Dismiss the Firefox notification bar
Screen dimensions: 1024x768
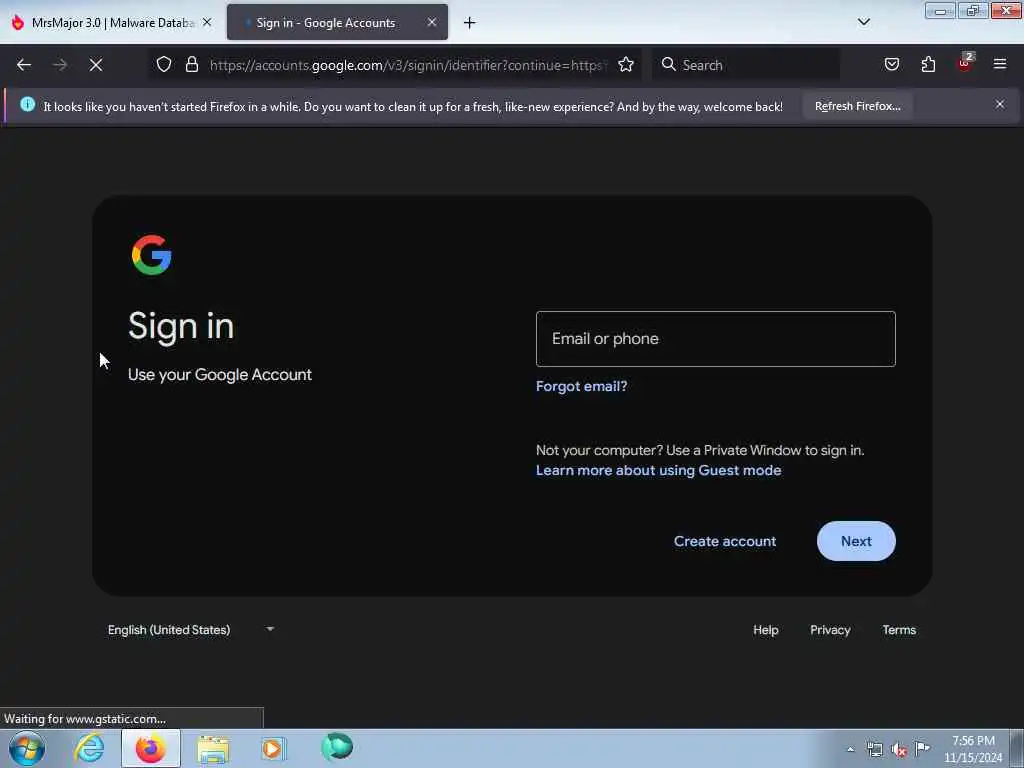(x=999, y=104)
